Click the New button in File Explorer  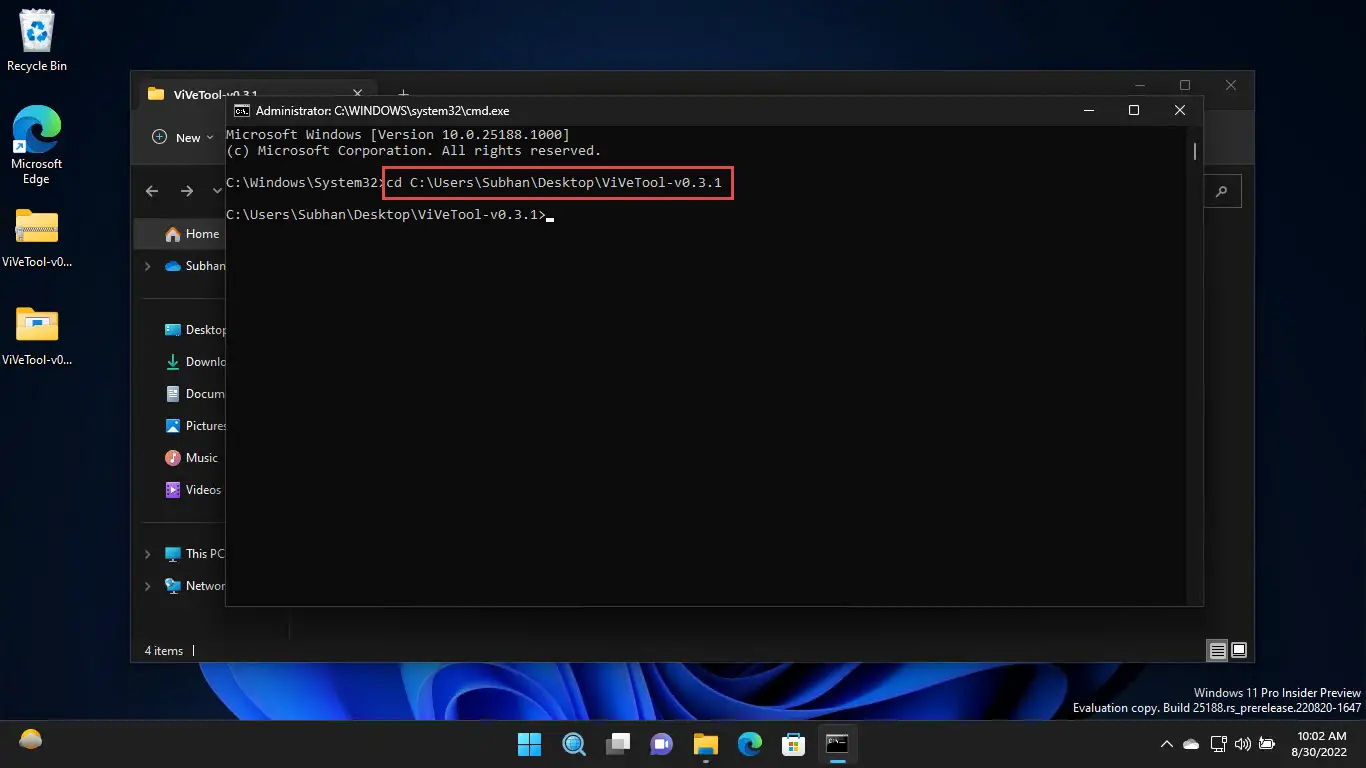(x=183, y=138)
